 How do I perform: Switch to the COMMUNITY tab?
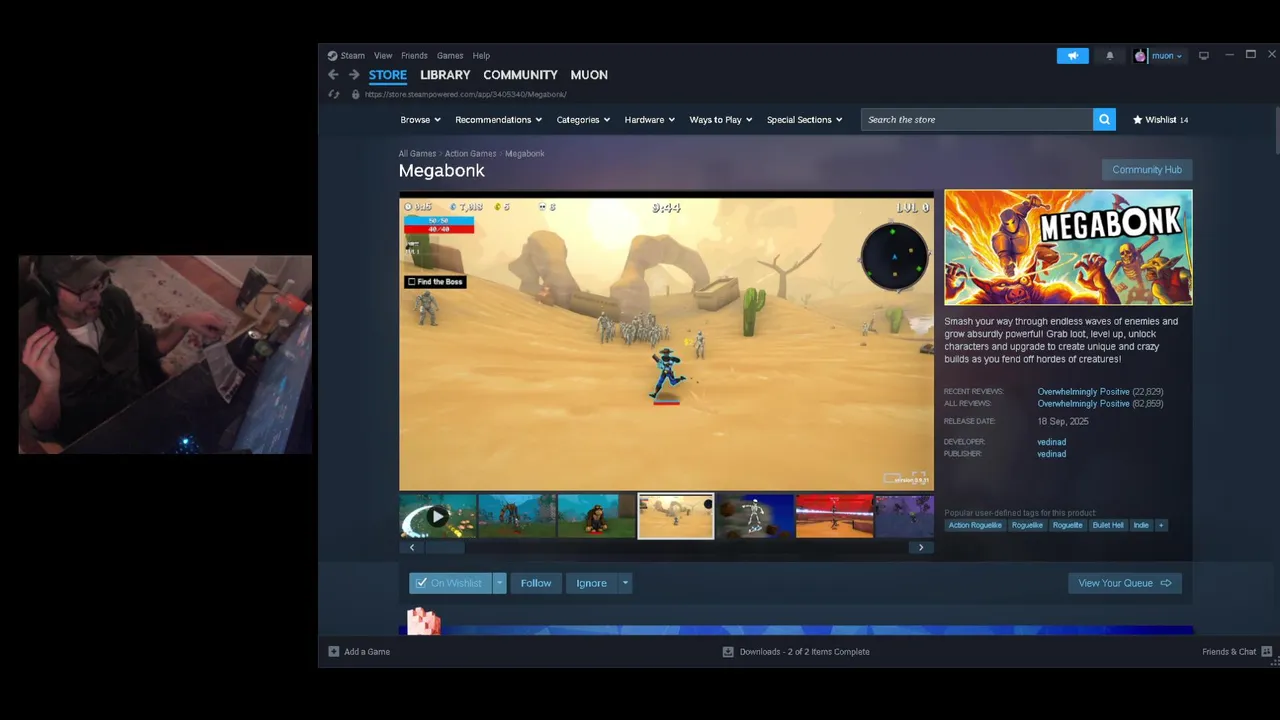click(x=520, y=75)
